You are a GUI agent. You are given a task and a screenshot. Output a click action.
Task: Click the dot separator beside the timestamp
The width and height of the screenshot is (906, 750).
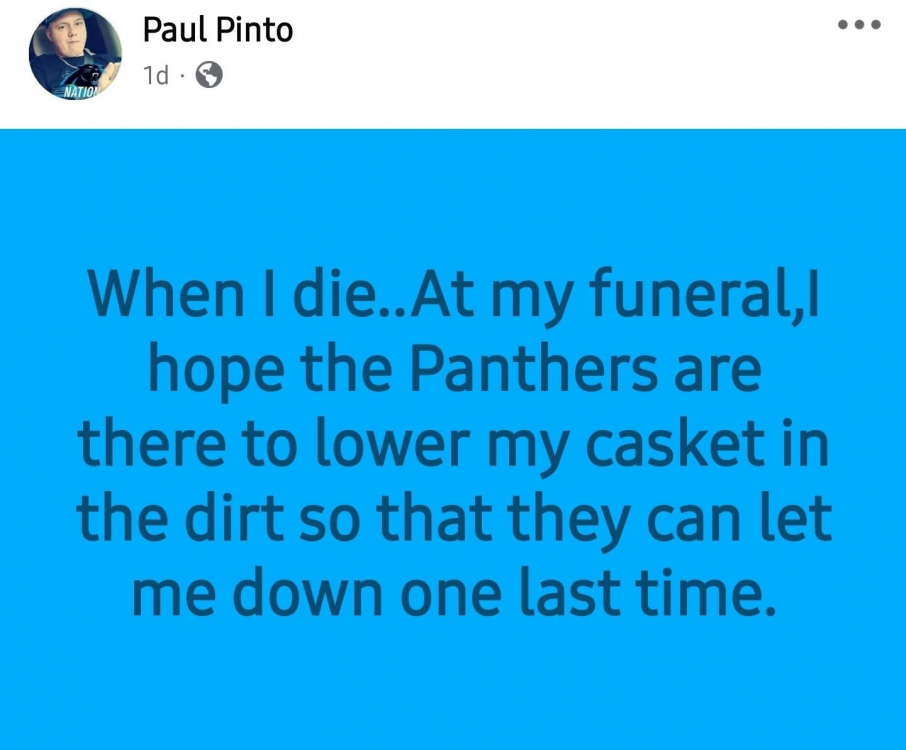pyautogui.click(x=183, y=75)
